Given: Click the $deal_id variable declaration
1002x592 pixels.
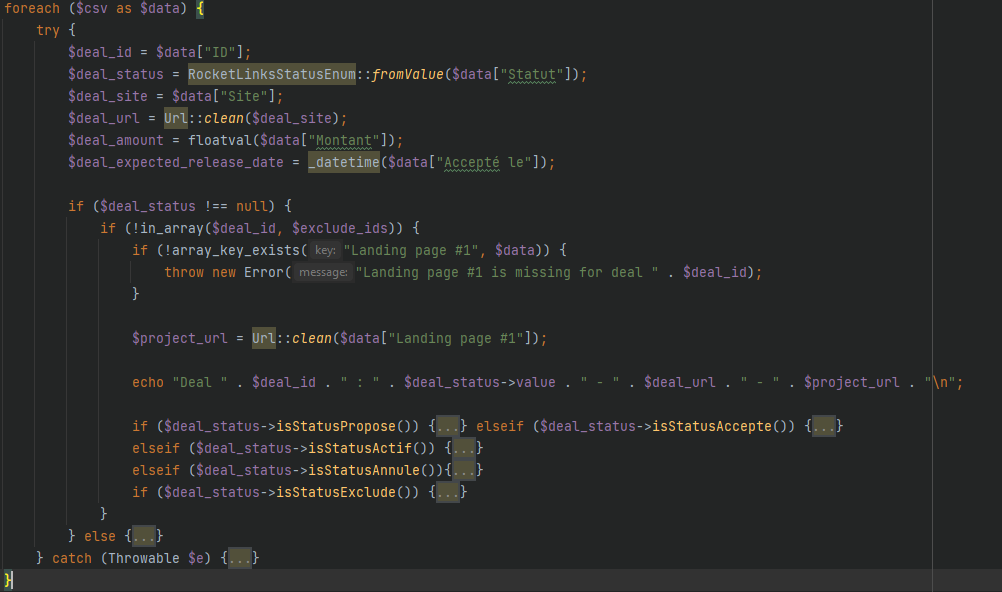Looking at the screenshot, I should pos(100,52).
